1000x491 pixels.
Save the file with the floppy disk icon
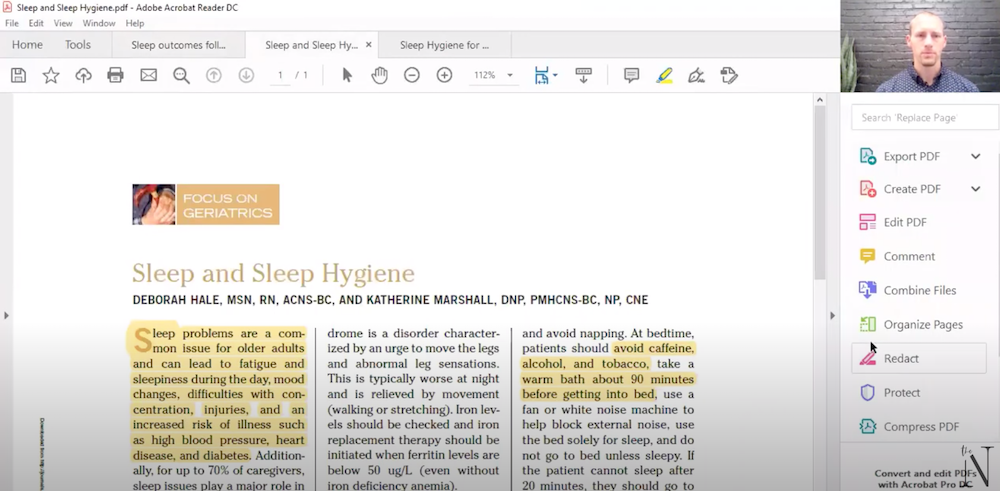pos(18,75)
